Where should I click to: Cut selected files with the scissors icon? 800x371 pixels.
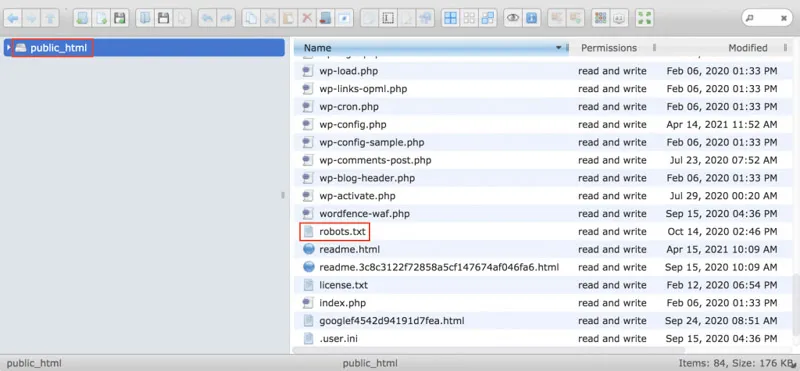(269, 19)
